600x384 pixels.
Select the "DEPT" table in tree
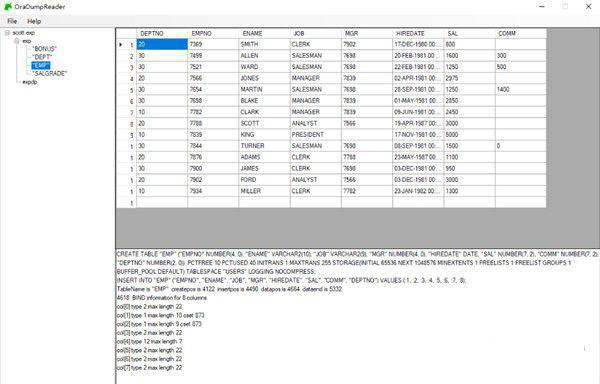[x=42, y=57]
